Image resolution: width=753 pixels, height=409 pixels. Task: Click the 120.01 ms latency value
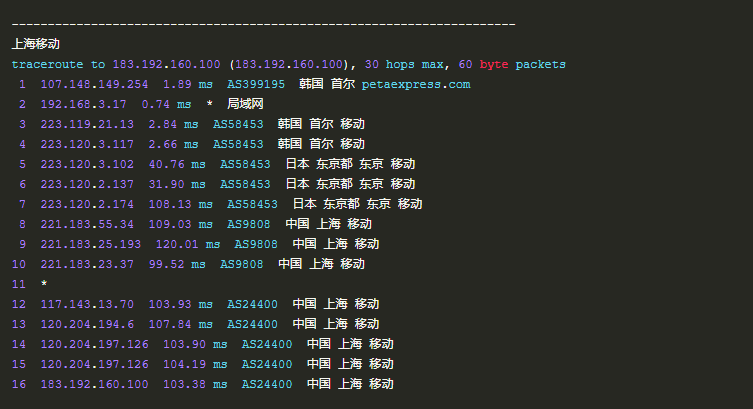point(188,244)
